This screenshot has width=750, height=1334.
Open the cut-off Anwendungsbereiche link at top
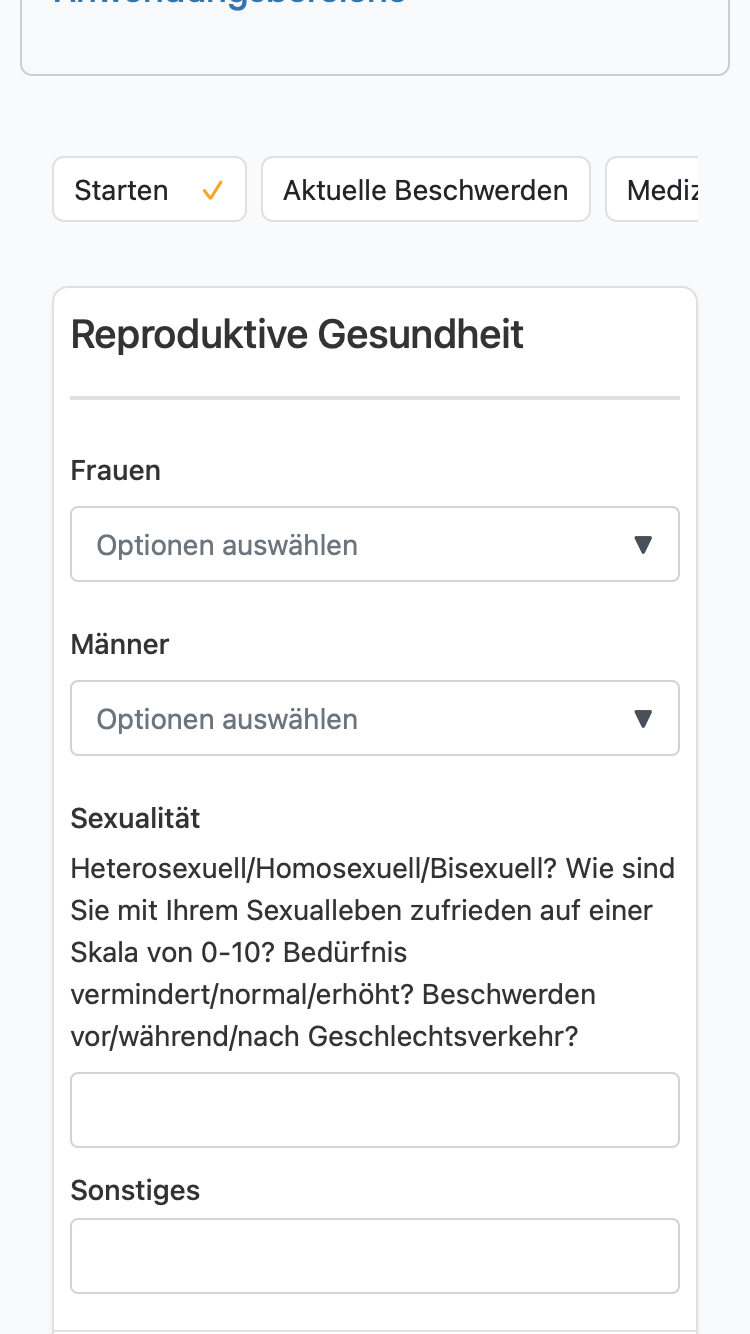(x=230, y=3)
